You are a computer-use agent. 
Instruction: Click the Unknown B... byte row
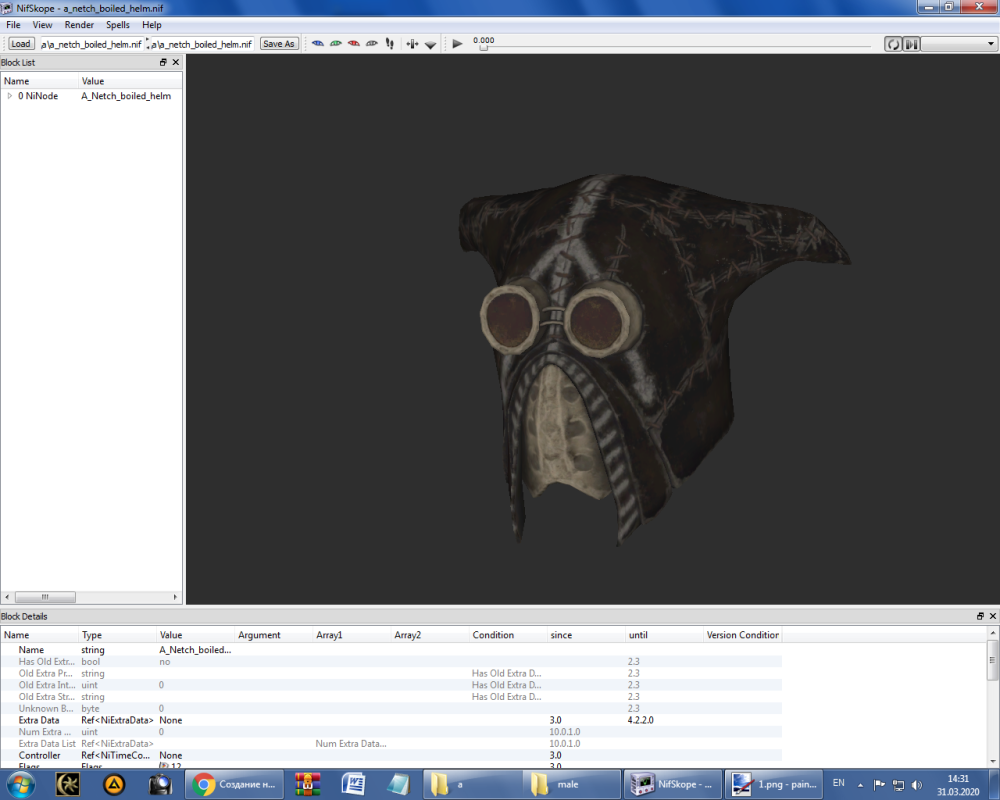[392, 708]
